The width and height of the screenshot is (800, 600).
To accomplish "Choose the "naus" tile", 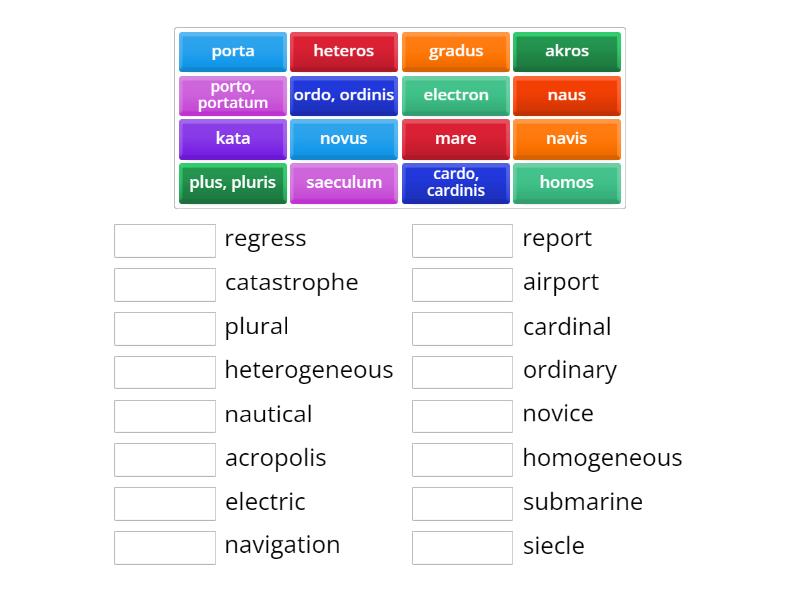I will tap(567, 95).
